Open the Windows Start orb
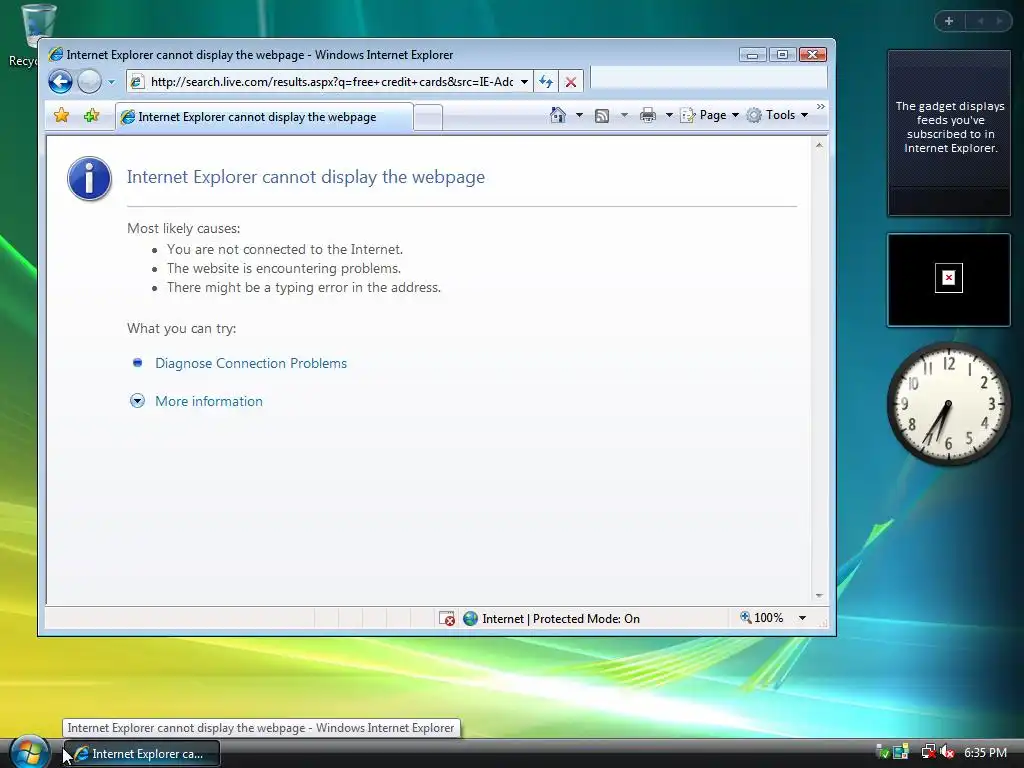This screenshot has width=1024, height=768. pos(29,752)
